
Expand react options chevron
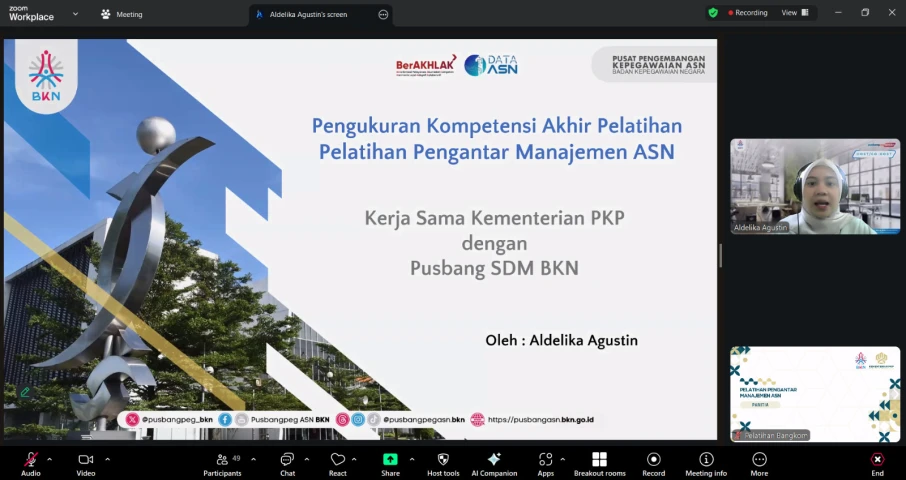[x=354, y=460]
